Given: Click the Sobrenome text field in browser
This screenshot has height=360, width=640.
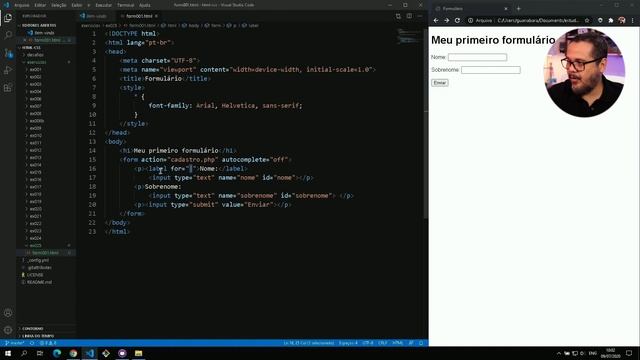Looking at the screenshot, I should click(x=491, y=70).
